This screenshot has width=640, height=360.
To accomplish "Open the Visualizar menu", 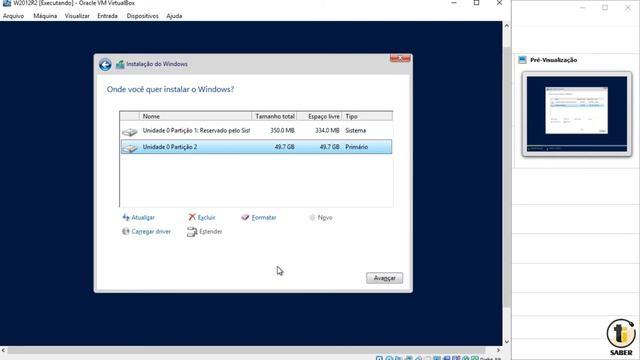I will (77, 16).
